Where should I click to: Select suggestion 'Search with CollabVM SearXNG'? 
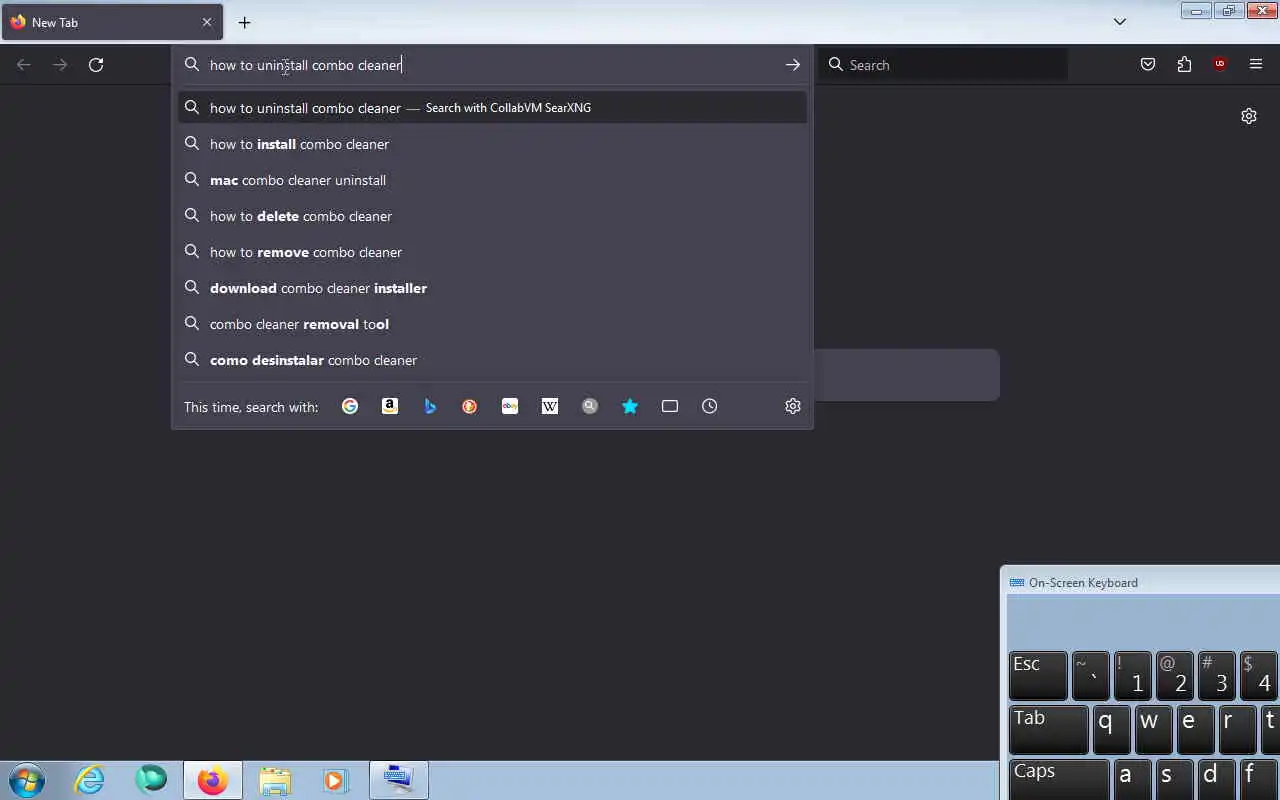(492, 108)
